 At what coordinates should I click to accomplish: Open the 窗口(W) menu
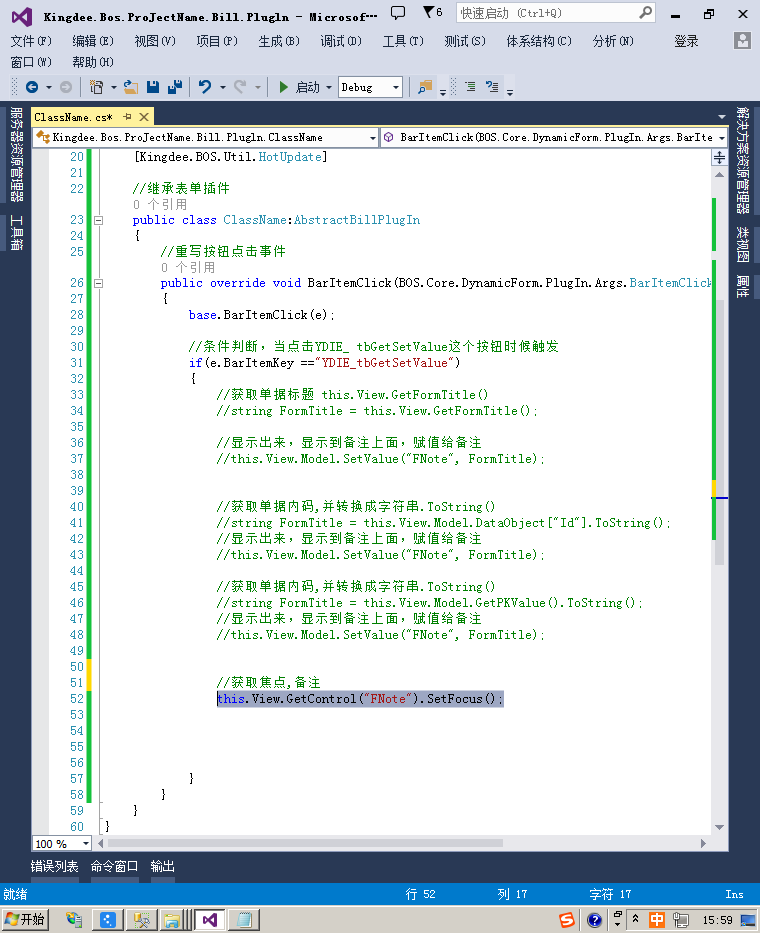pos(31,62)
